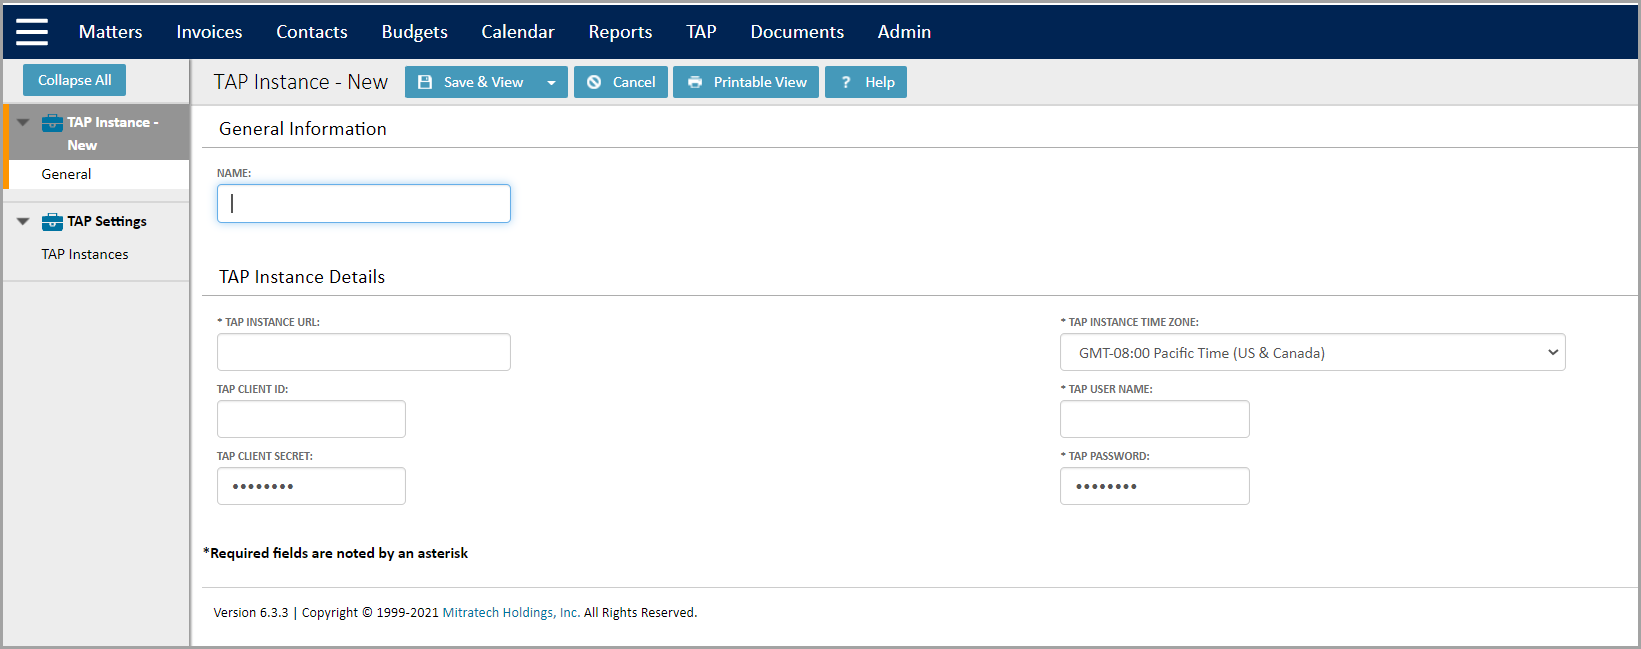Open the Matters menu
1641x649 pixels.
point(110,32)
